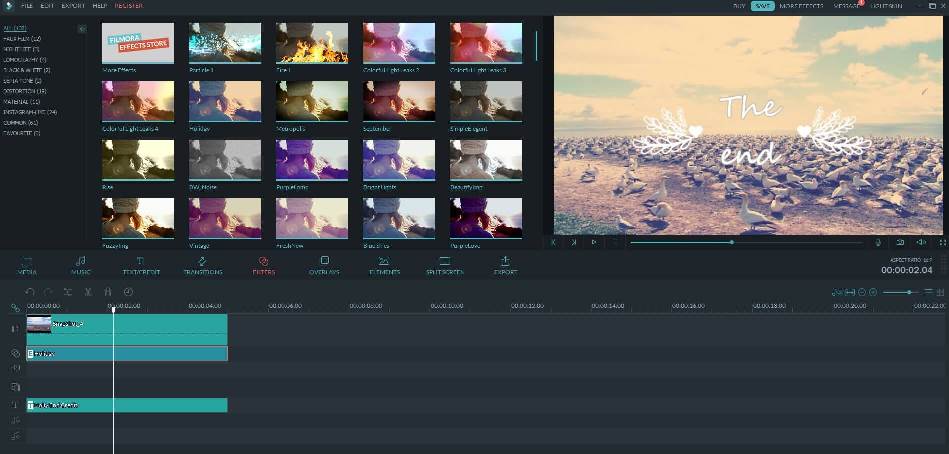Take a snapshot with camera icon

(x=901, y=242)
